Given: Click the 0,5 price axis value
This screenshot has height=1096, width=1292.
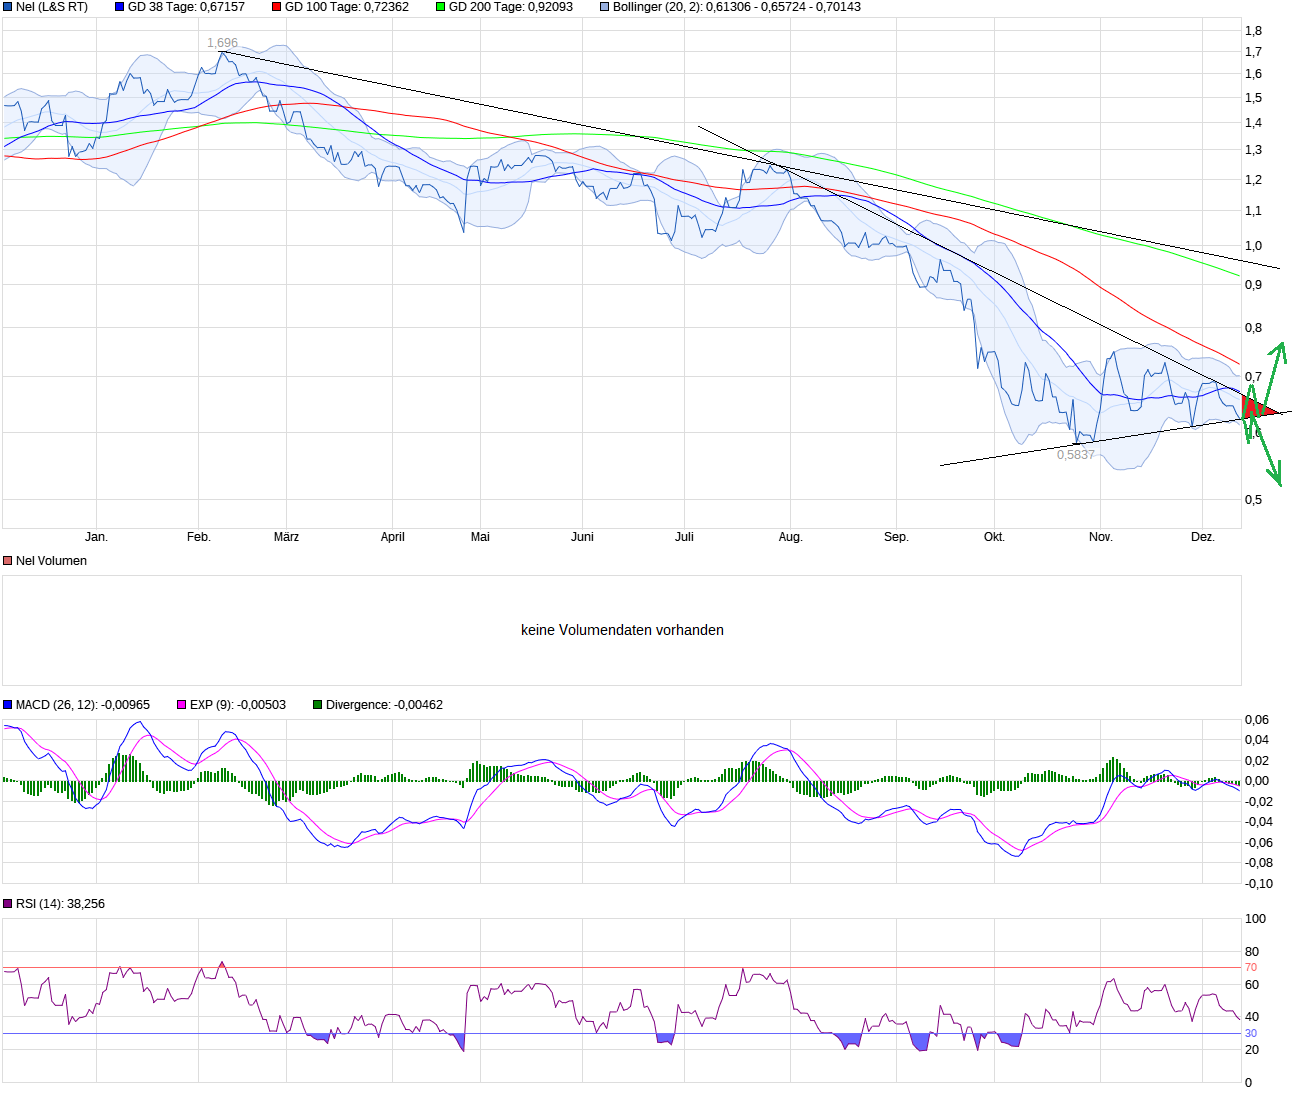Looking at the screenshot, I should 1253,500.
